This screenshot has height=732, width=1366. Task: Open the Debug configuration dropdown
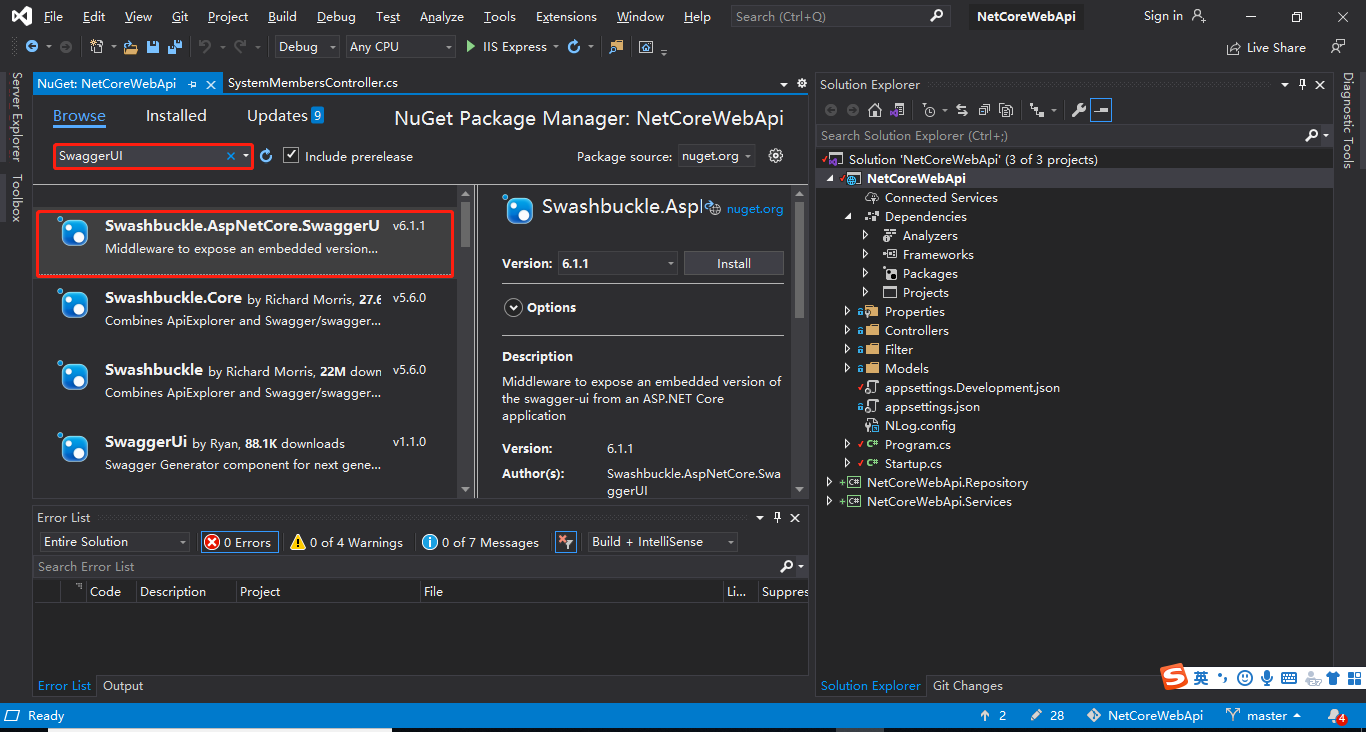coord(307,47)
